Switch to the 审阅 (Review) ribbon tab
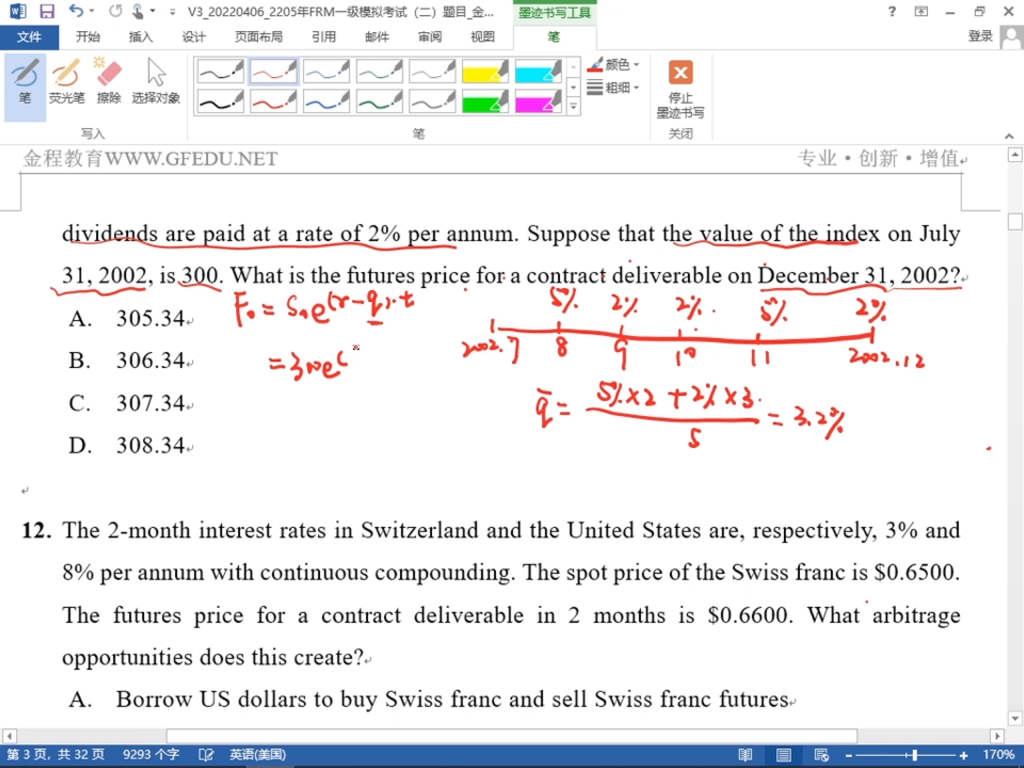This screenshot has height=768, width=1024. [x=429, y=37]
